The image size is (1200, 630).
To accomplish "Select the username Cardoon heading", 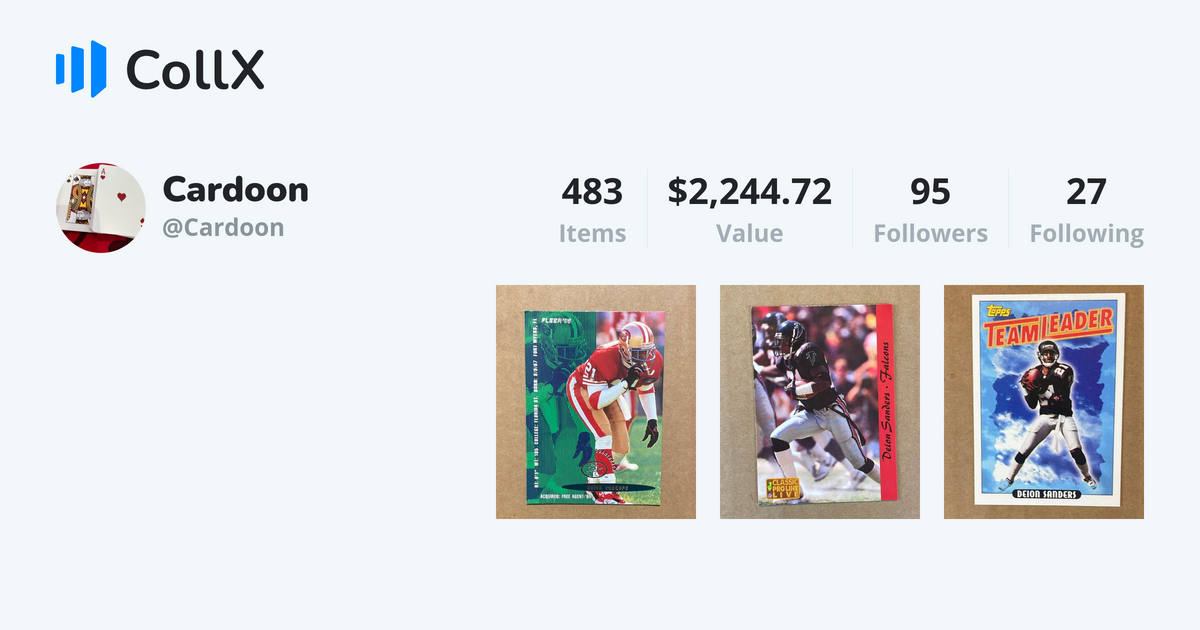I will coord(236,190).
